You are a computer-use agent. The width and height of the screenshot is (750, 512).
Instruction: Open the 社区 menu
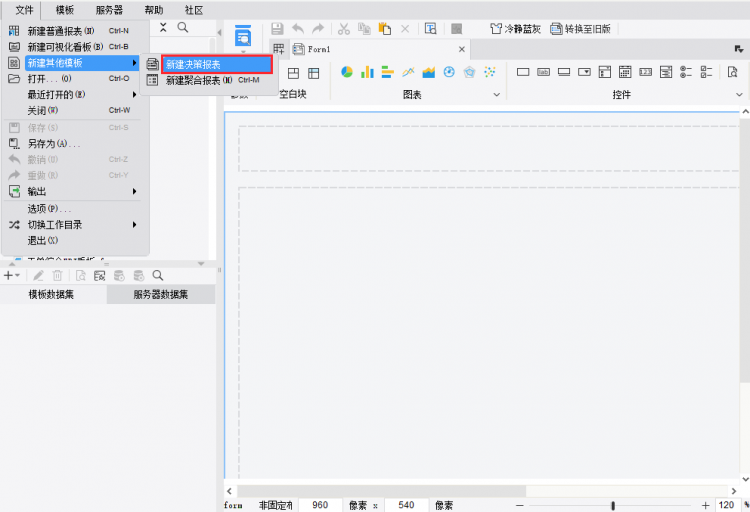point(194,10)
